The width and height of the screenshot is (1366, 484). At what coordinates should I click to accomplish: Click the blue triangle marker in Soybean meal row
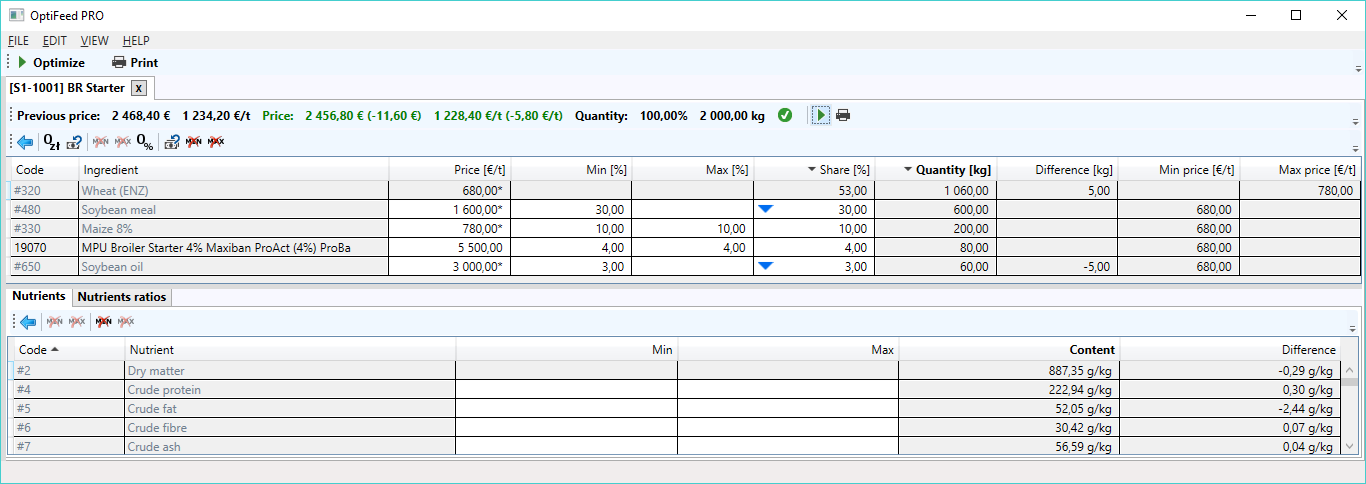pyautogui.click(x=766, y=209)
